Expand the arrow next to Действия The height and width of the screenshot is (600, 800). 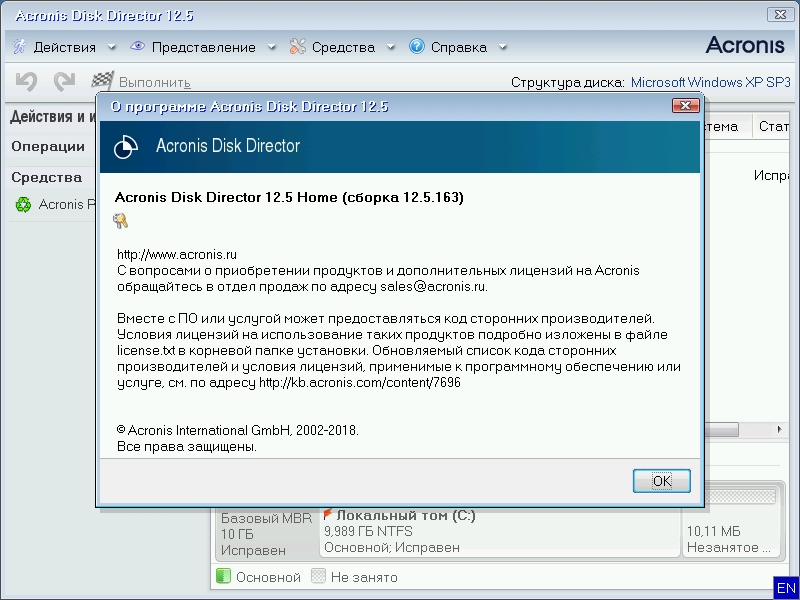[112, 47]
